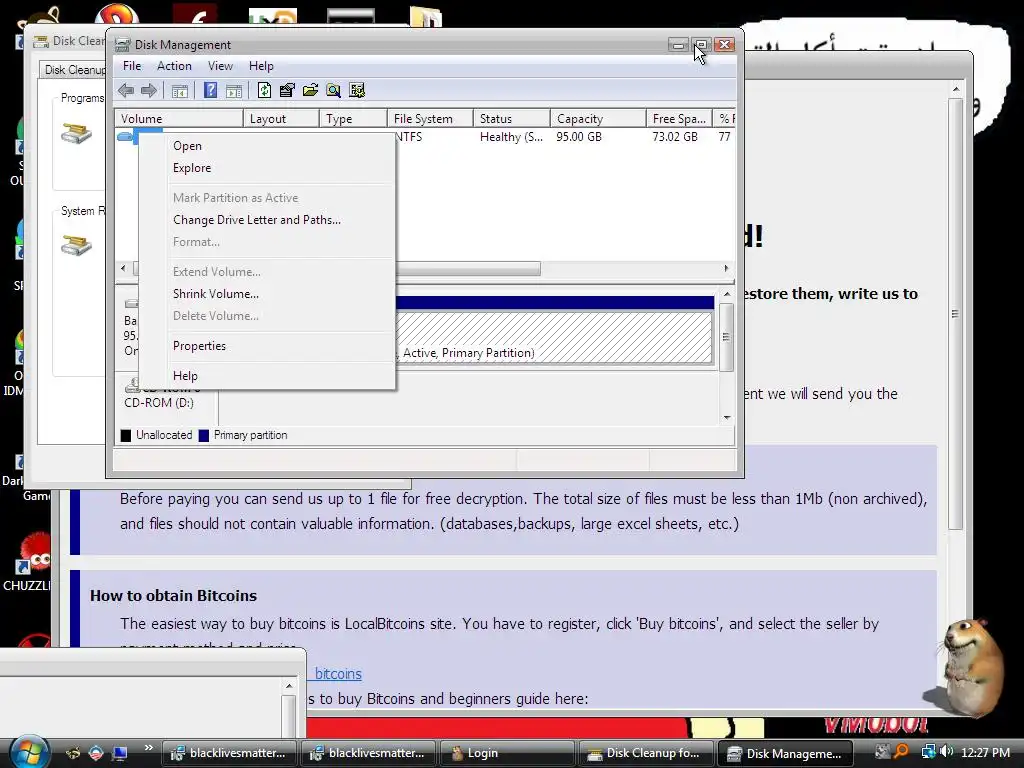Click the Disk Cleanup tab in background window
Viewport: 1024px width, 768px height.
(73, 70)
